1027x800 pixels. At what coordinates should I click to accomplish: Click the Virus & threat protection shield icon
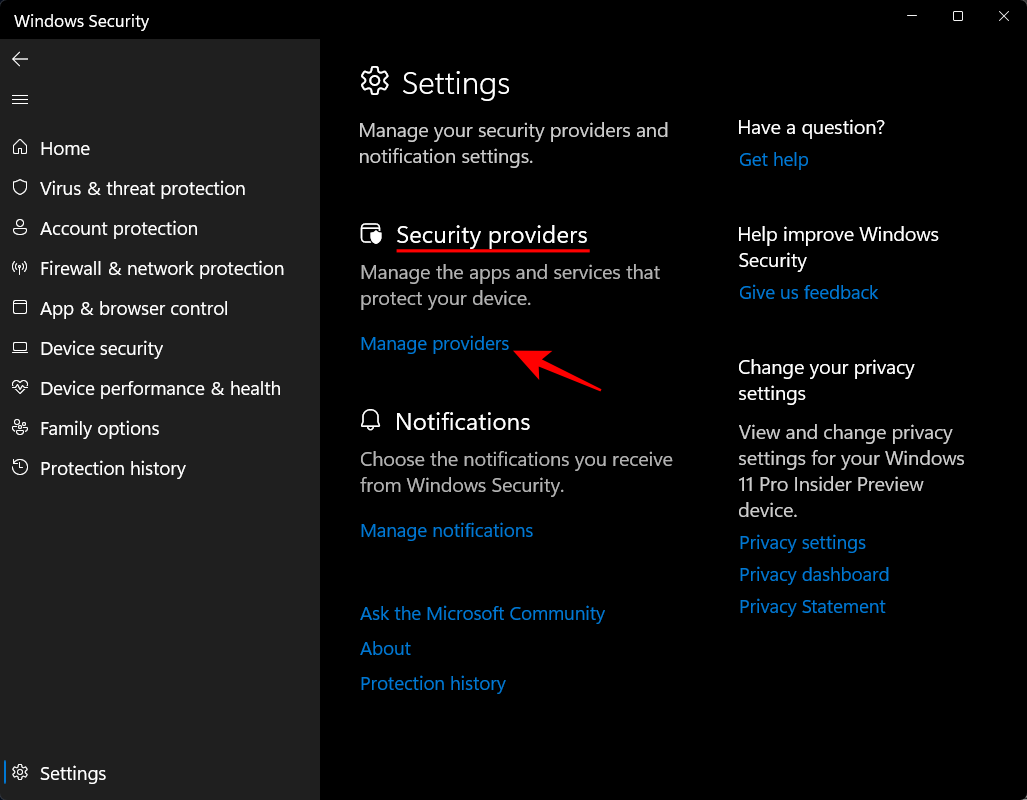[x=20, y=188]
